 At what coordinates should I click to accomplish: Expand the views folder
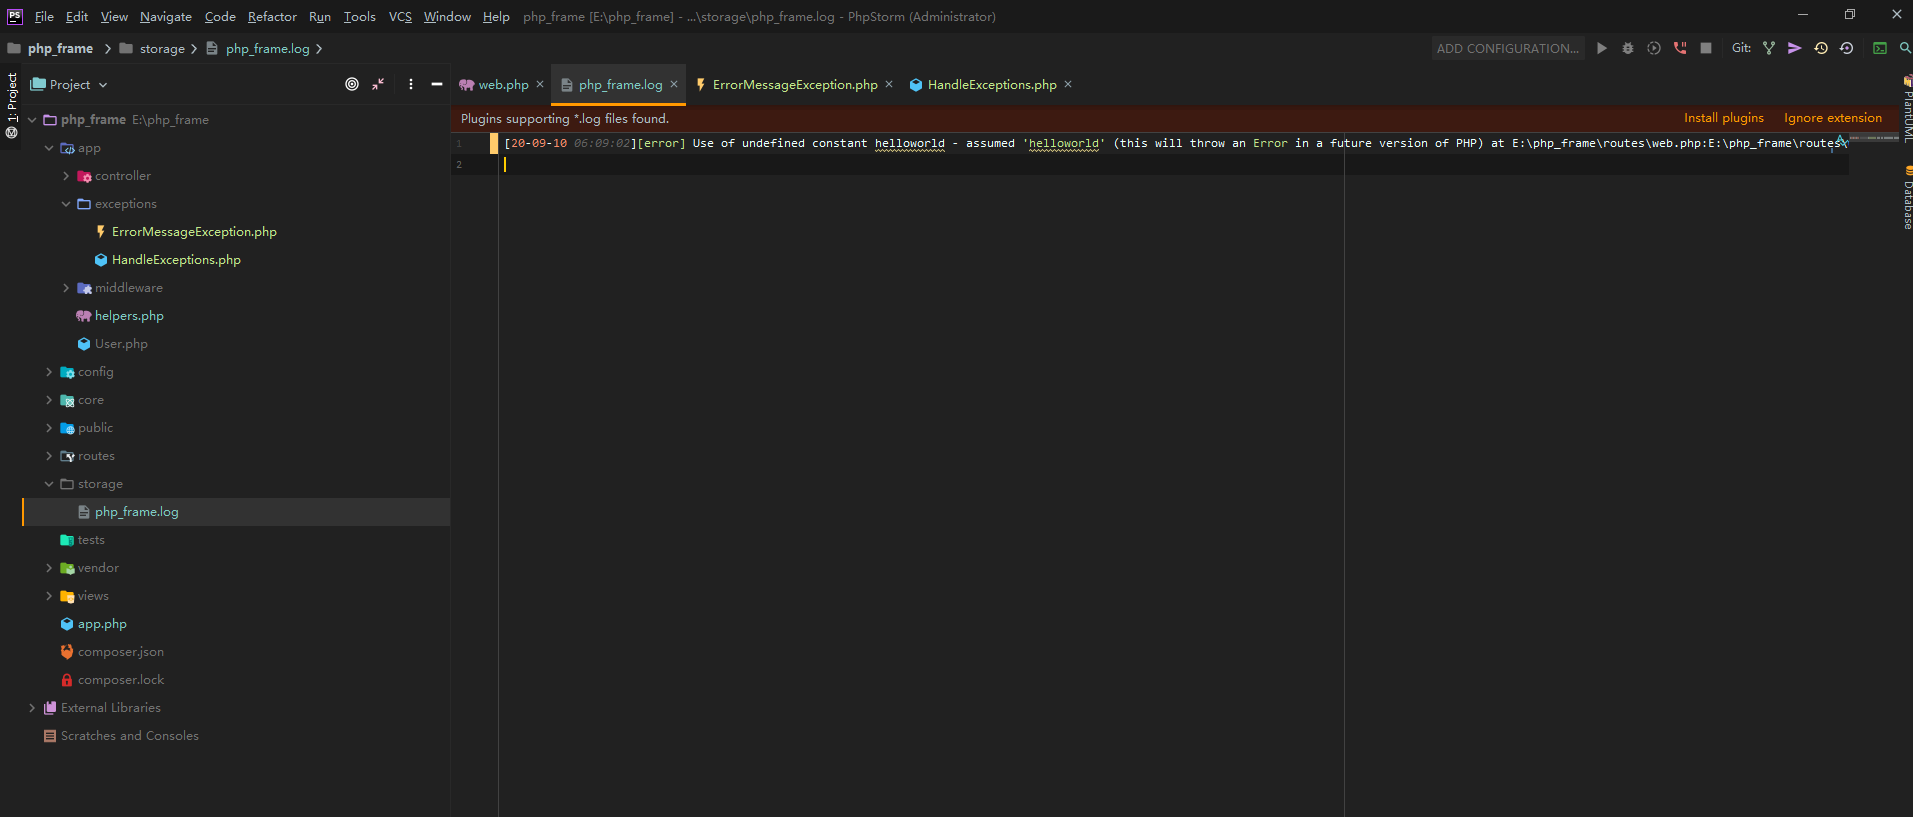(49, 596)
